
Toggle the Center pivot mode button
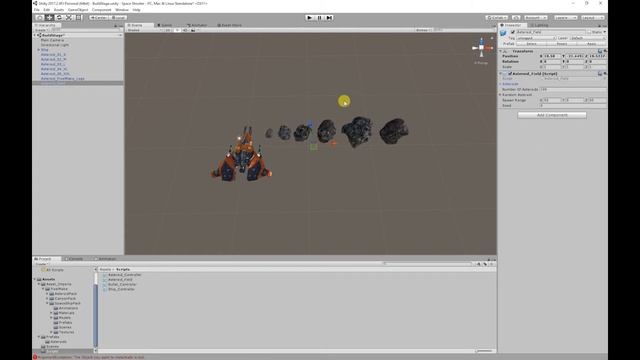(99, 18)
